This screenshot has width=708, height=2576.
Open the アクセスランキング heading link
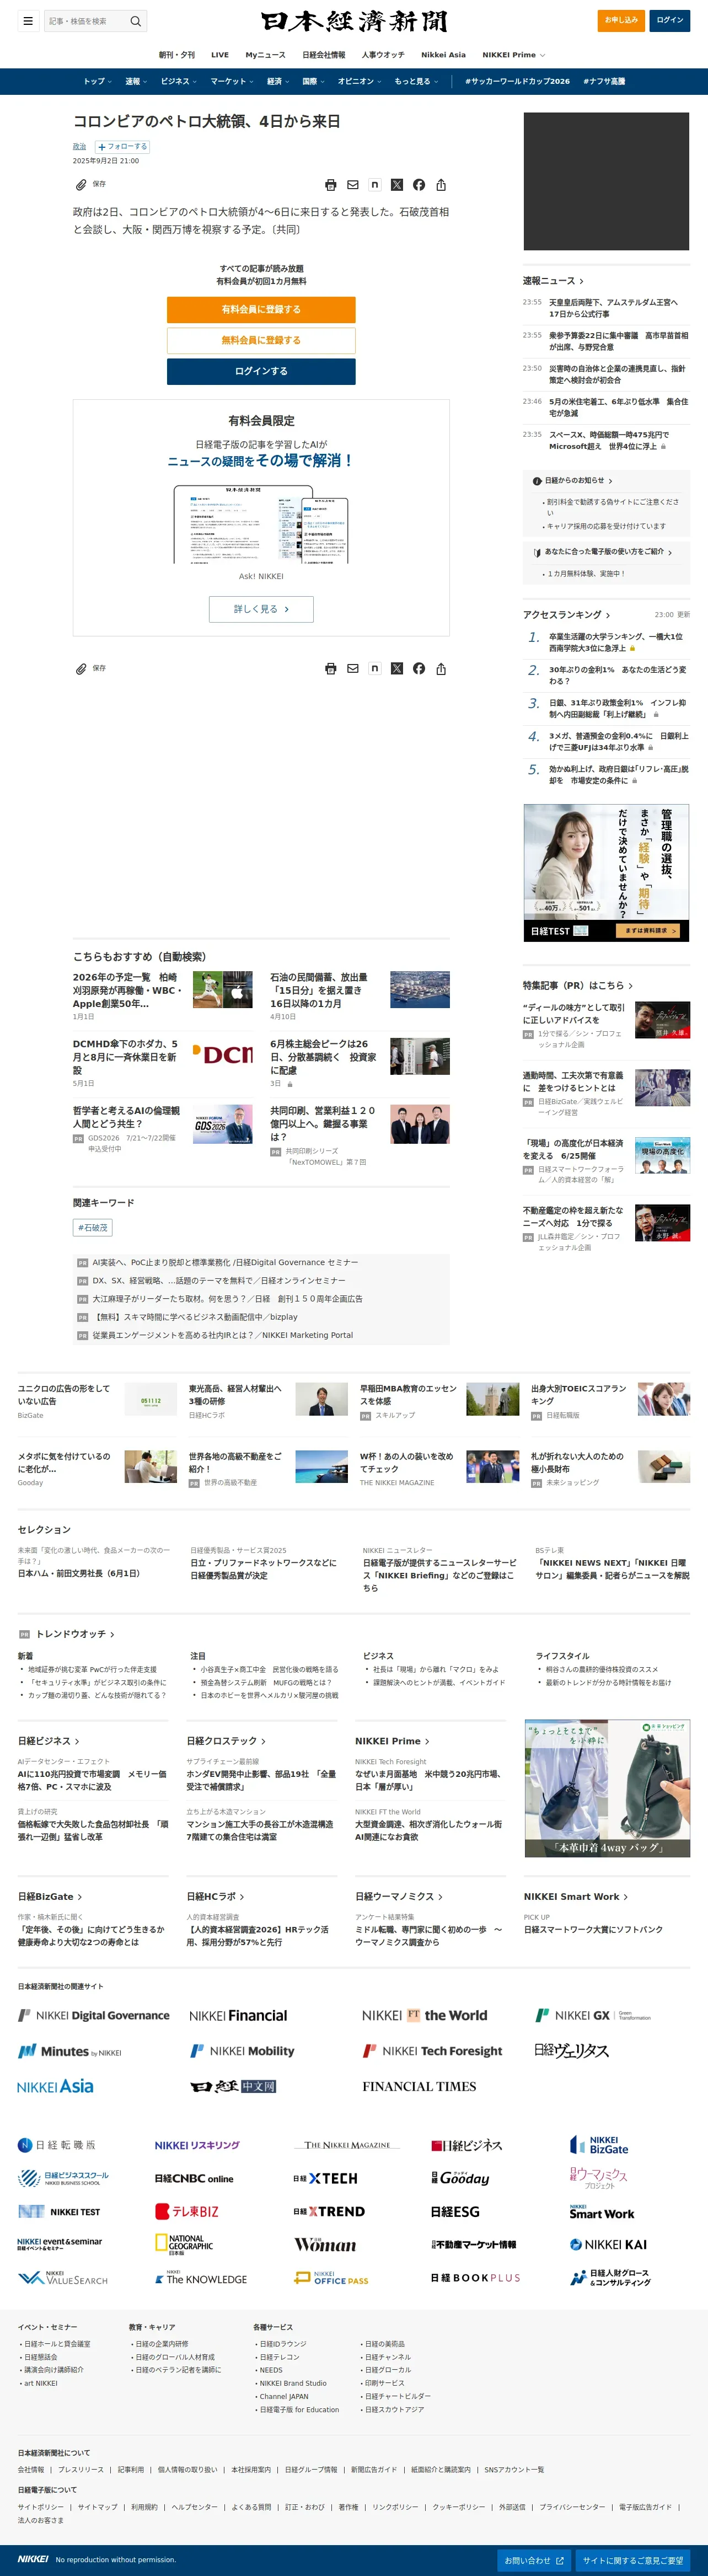click(x=566, y=615)
